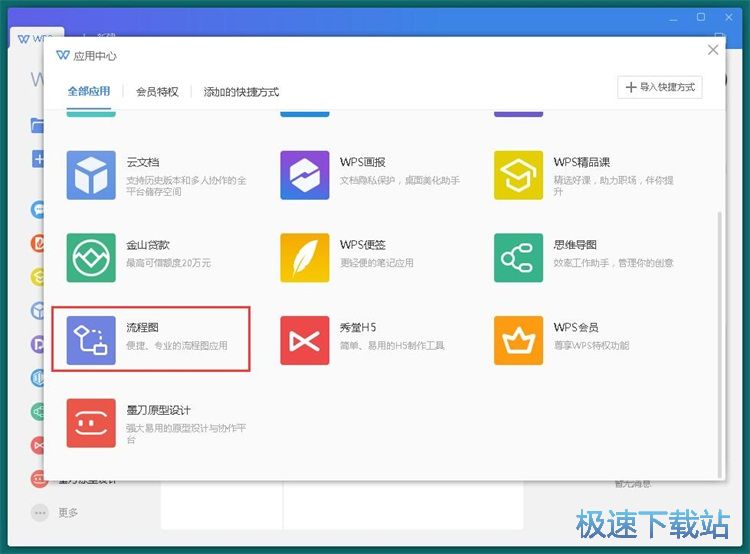Switch to the 会员特权 tab

tap(157, 92)
